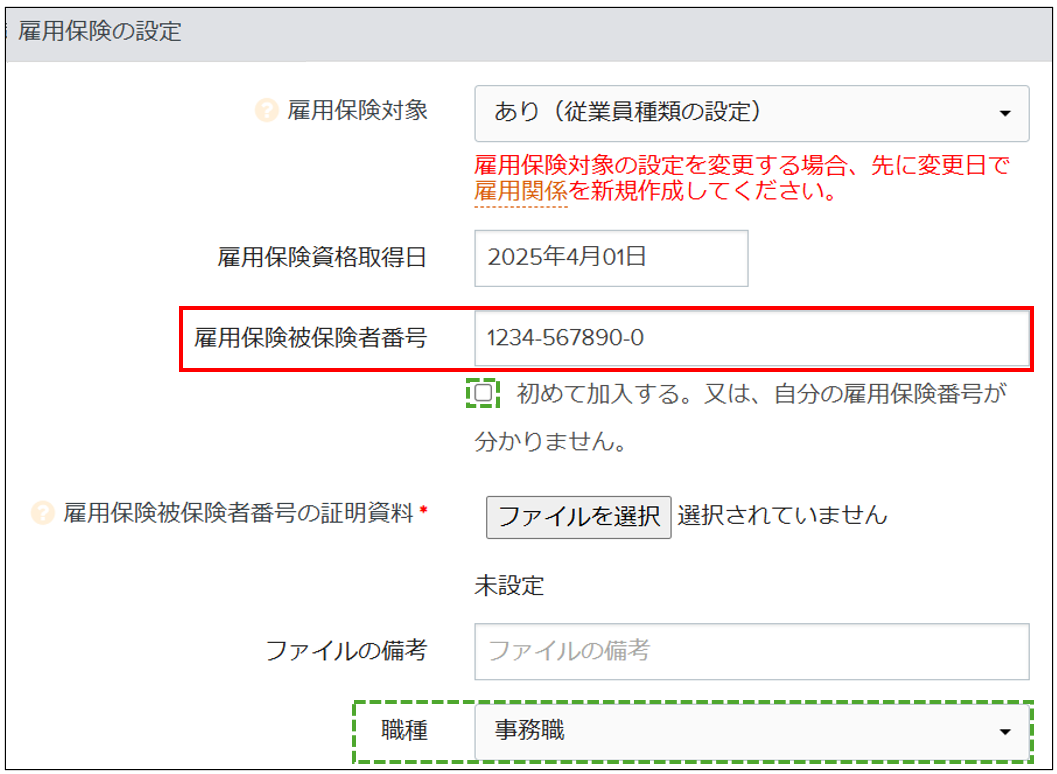This screenshot has width=1057, height=774.
Task: Click the help icon beside 雇用保険対象
Action: [x=266, y=111]
